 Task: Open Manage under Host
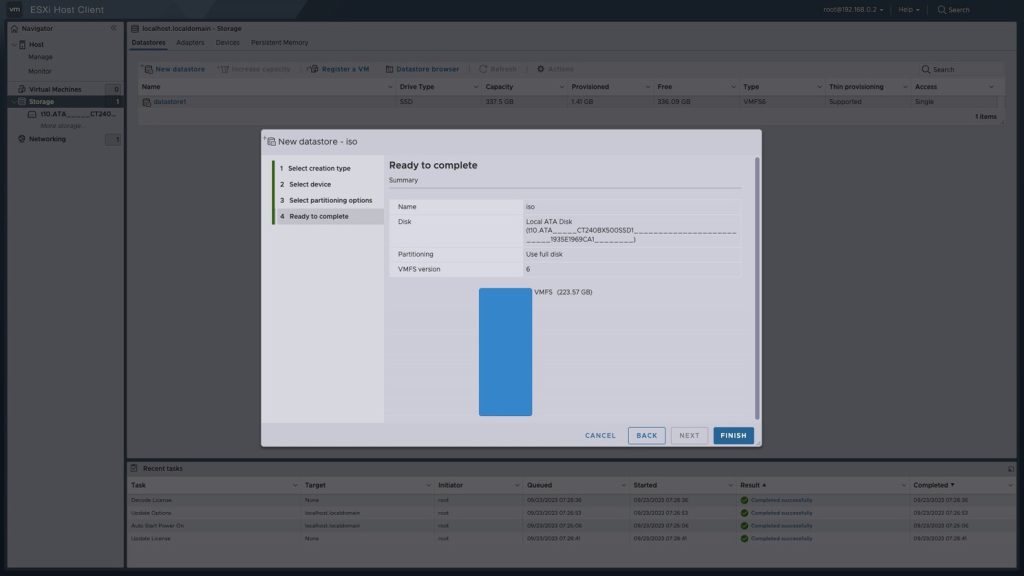(x=40, y=57)
